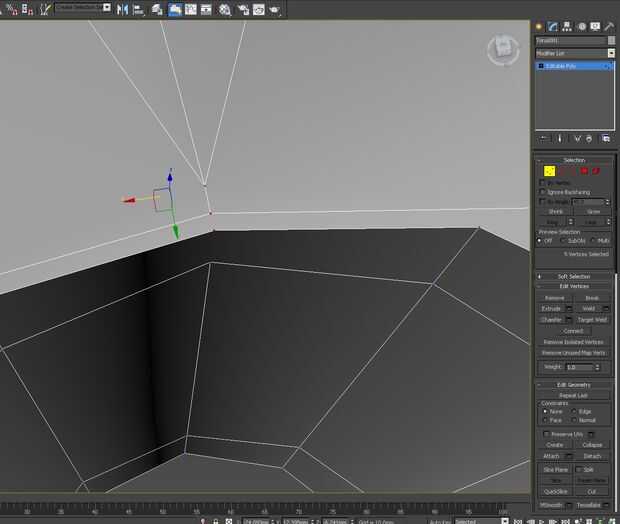This screenshot has height=524, width=620.
Task: Select Polygon sub-object level icon
Action: coord(584,171)
